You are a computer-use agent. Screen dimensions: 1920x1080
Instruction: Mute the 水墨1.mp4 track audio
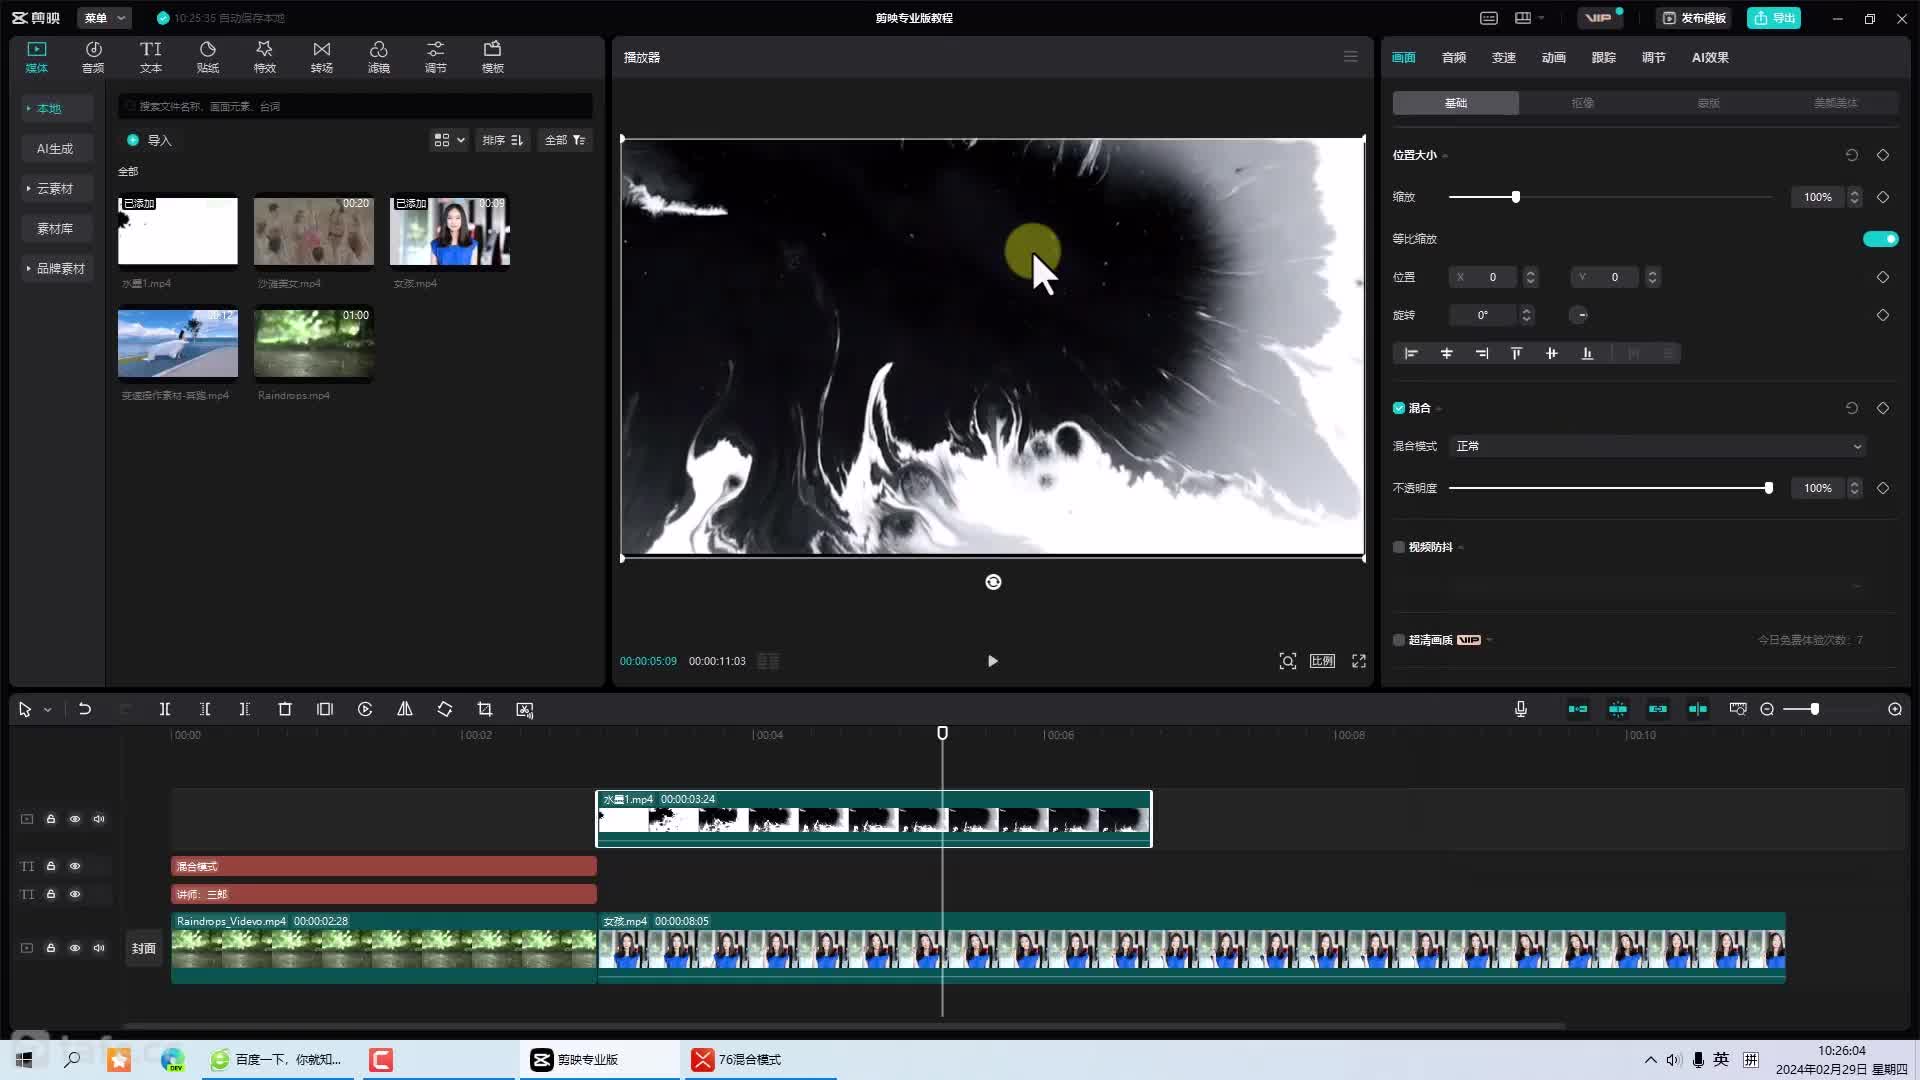click(x=99, y=819)
